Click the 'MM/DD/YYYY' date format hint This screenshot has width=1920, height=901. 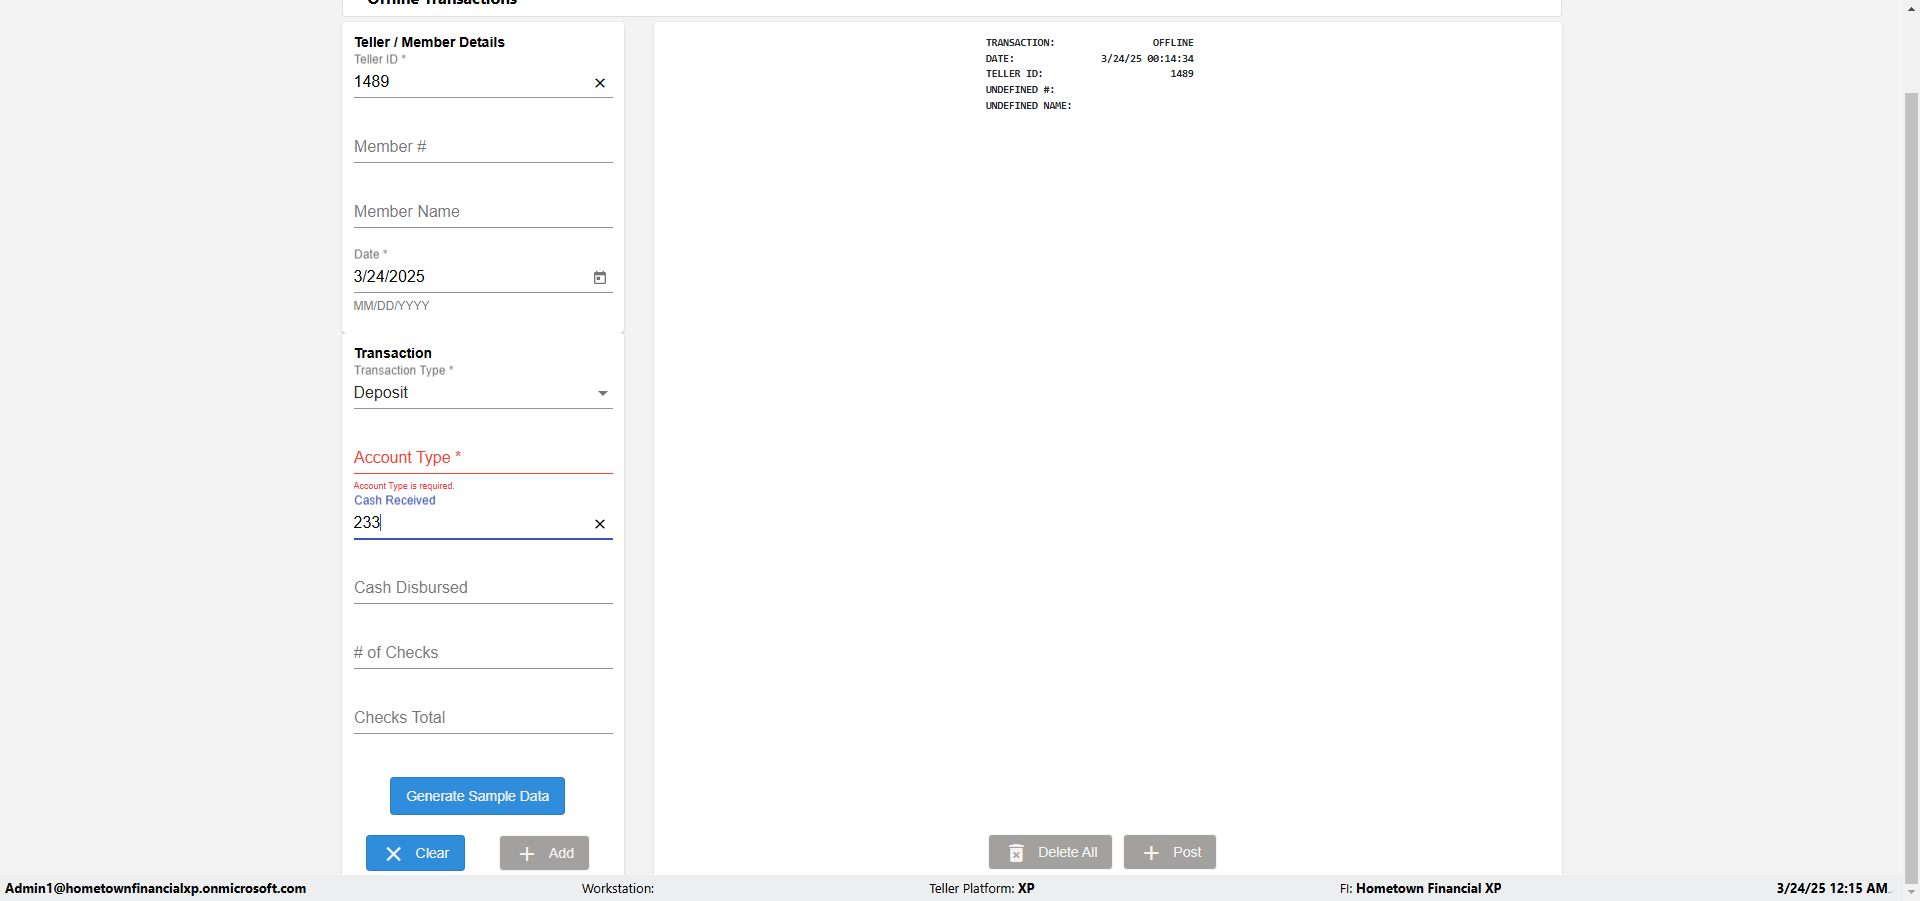coord(391,306)
